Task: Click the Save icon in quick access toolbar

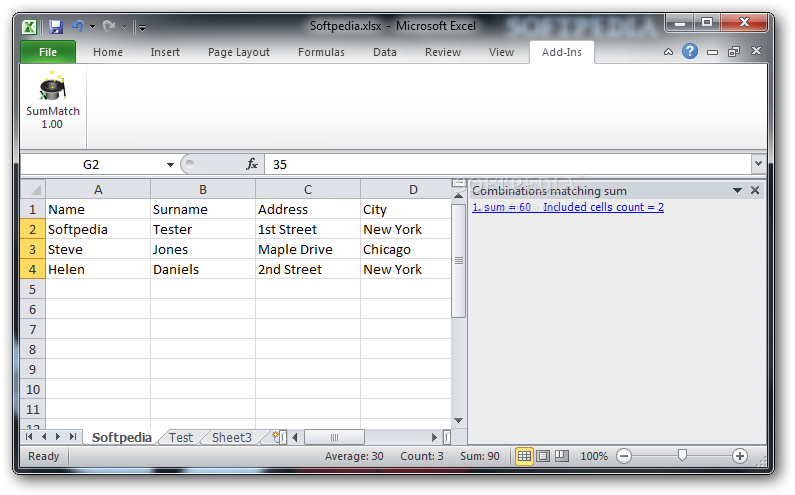Action: pyautogui.click(x=56, y=26)
